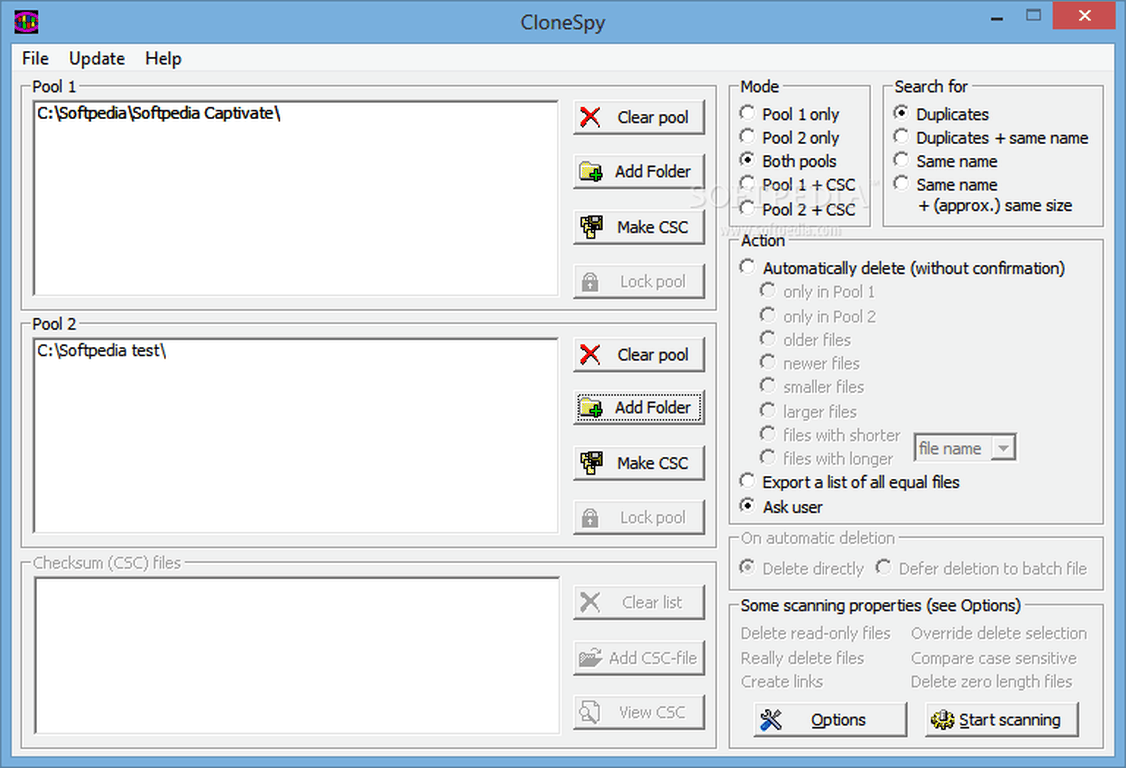Open the File menu
The height and width of the screenshot is (768, 1126).
coord(35,58)
